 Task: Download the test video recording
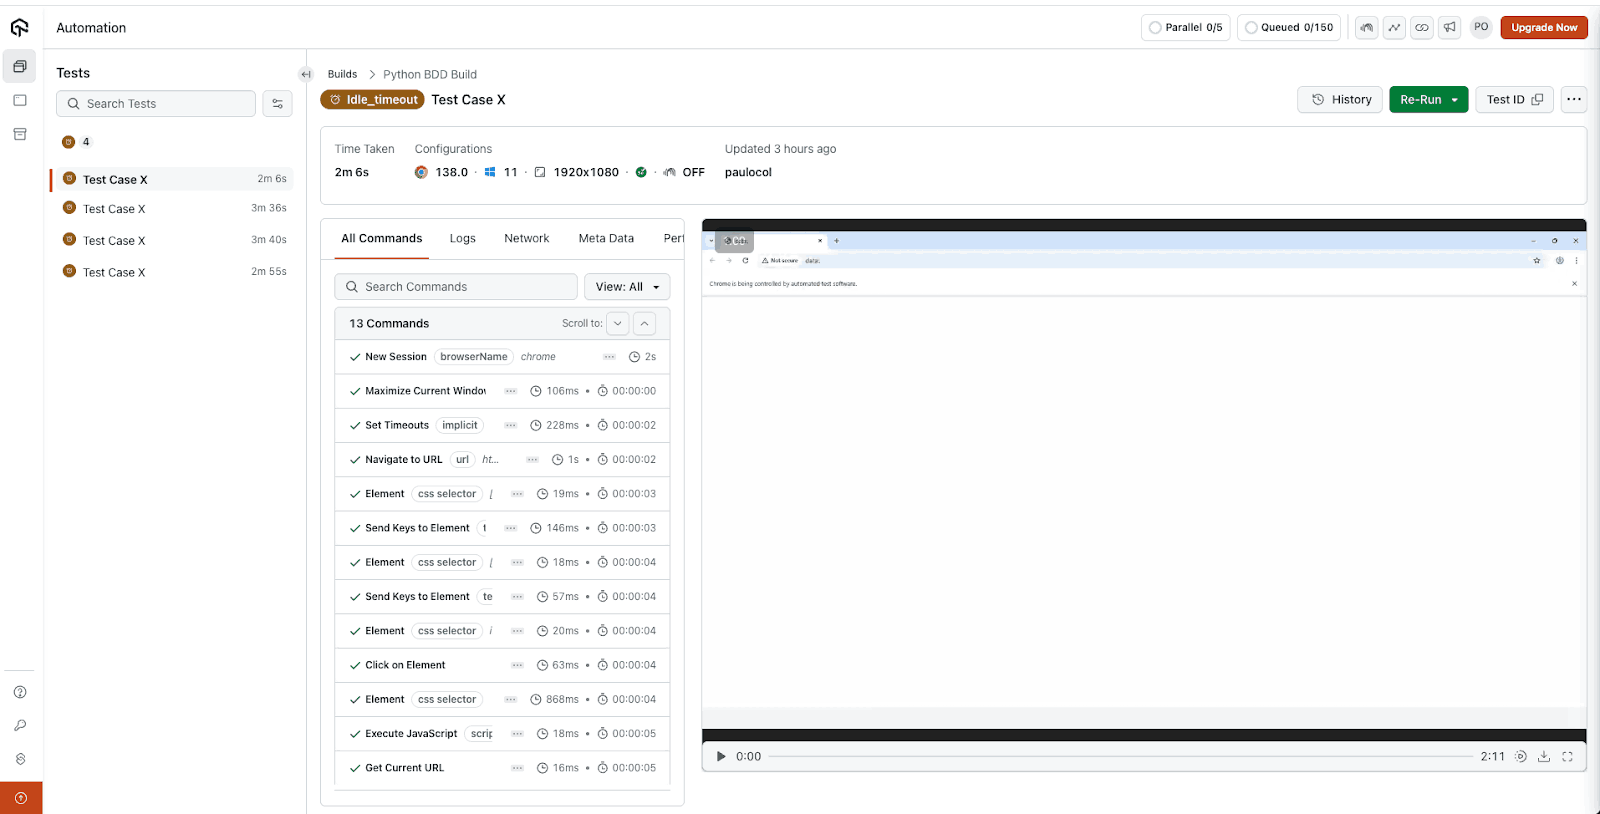coord(1544,757)
